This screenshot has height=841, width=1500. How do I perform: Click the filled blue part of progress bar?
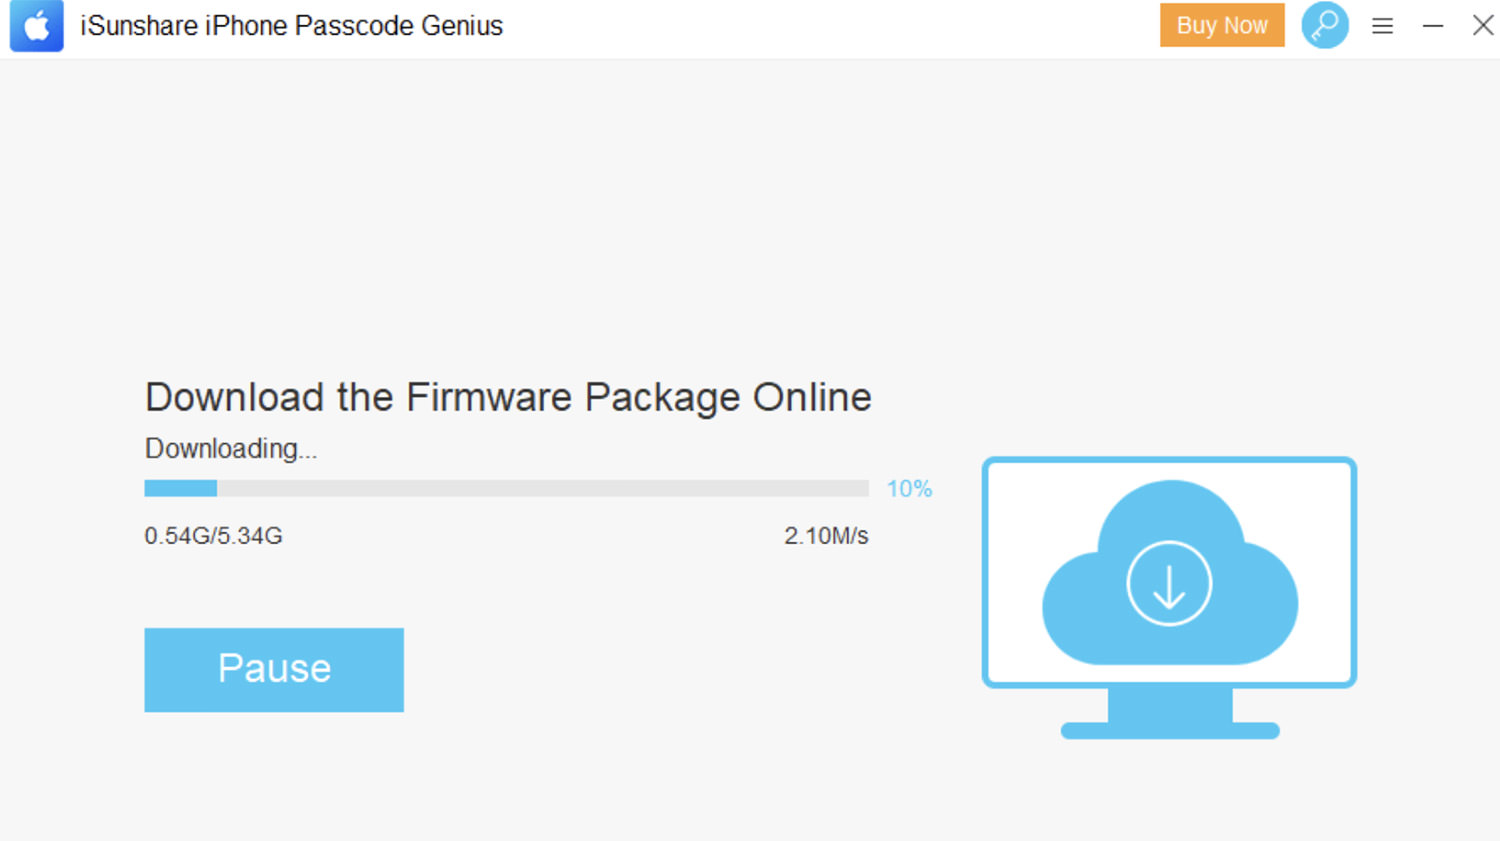pyautogui.click(x=181, y=488)
